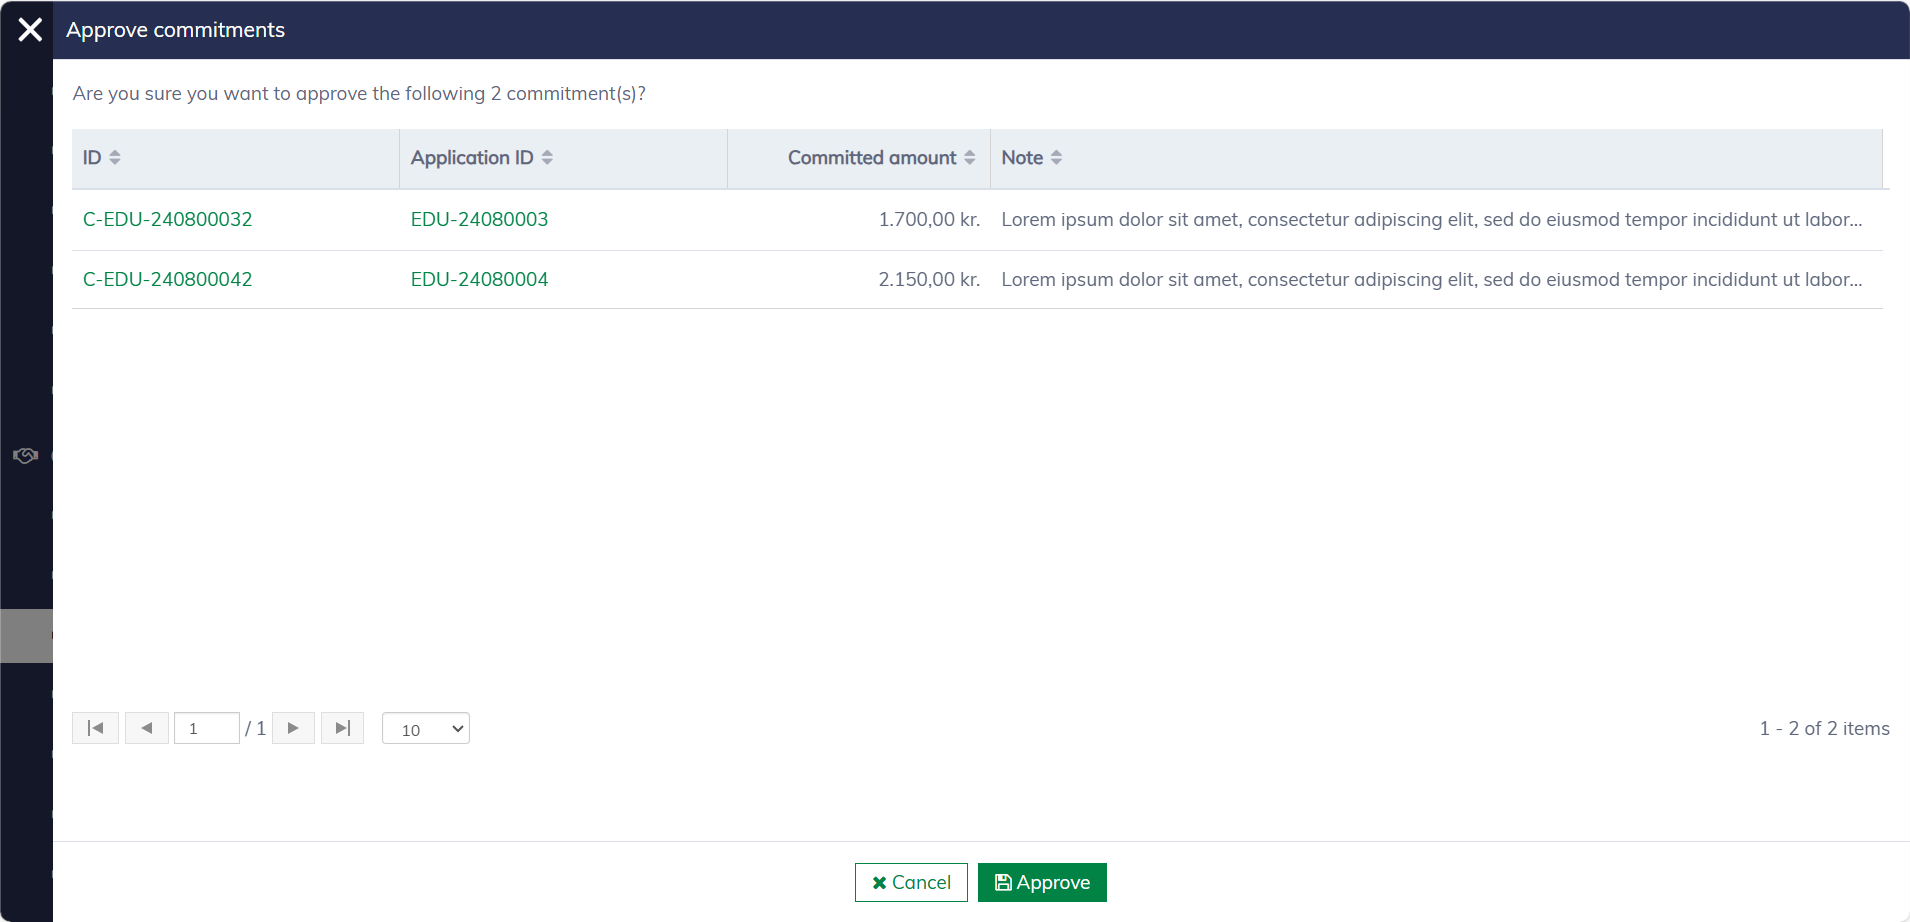The image size is (1910, 922).
Task: Sort by Committed amount column arrows
Action: coord(969,158)
